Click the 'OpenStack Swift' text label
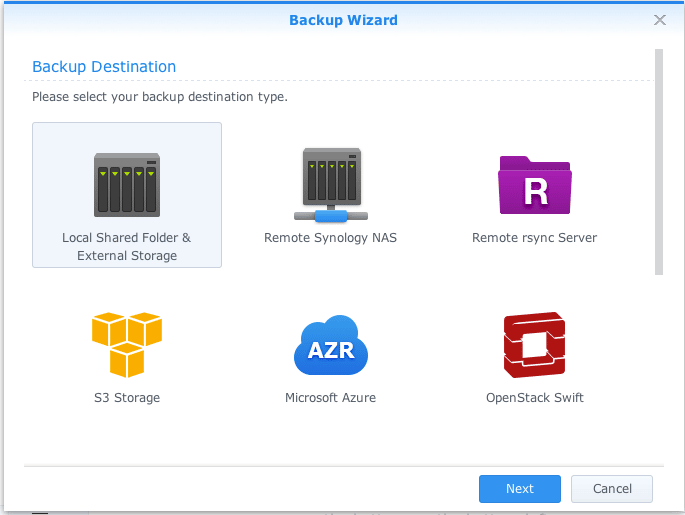Image resolution: width=685 pixels, height=515 pixels. coord(534,397)
